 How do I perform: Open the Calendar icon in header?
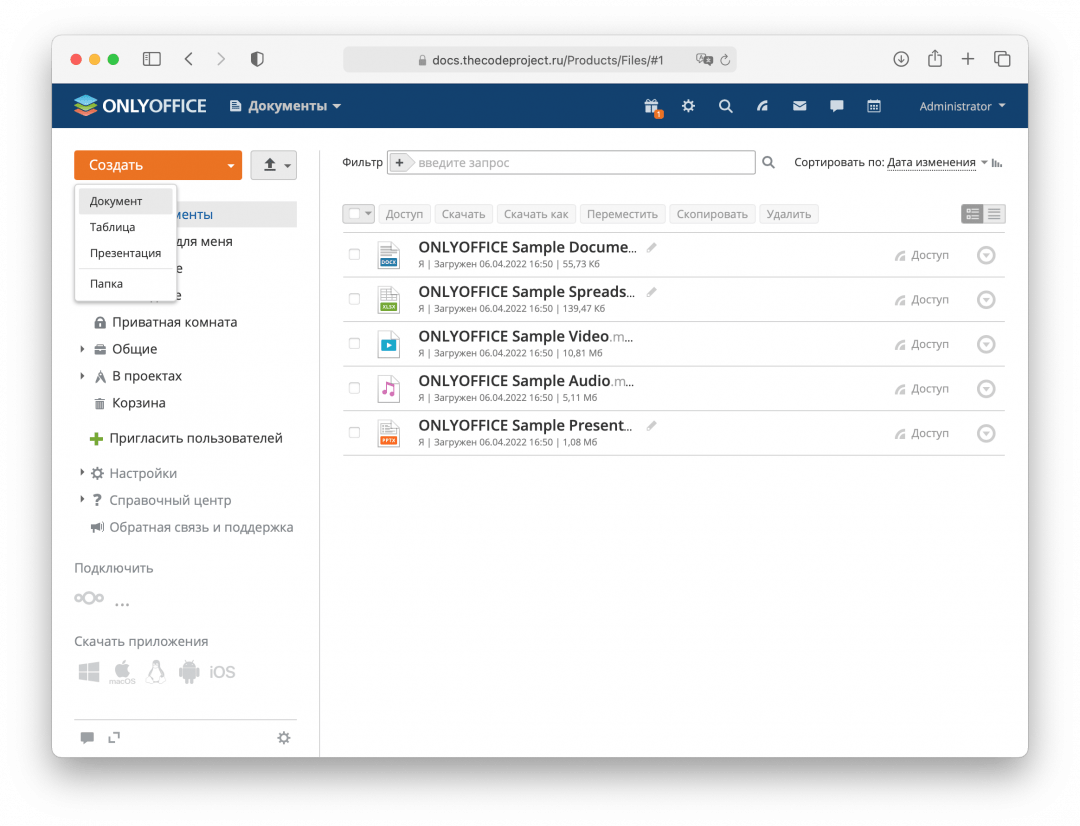pos(874,106)
